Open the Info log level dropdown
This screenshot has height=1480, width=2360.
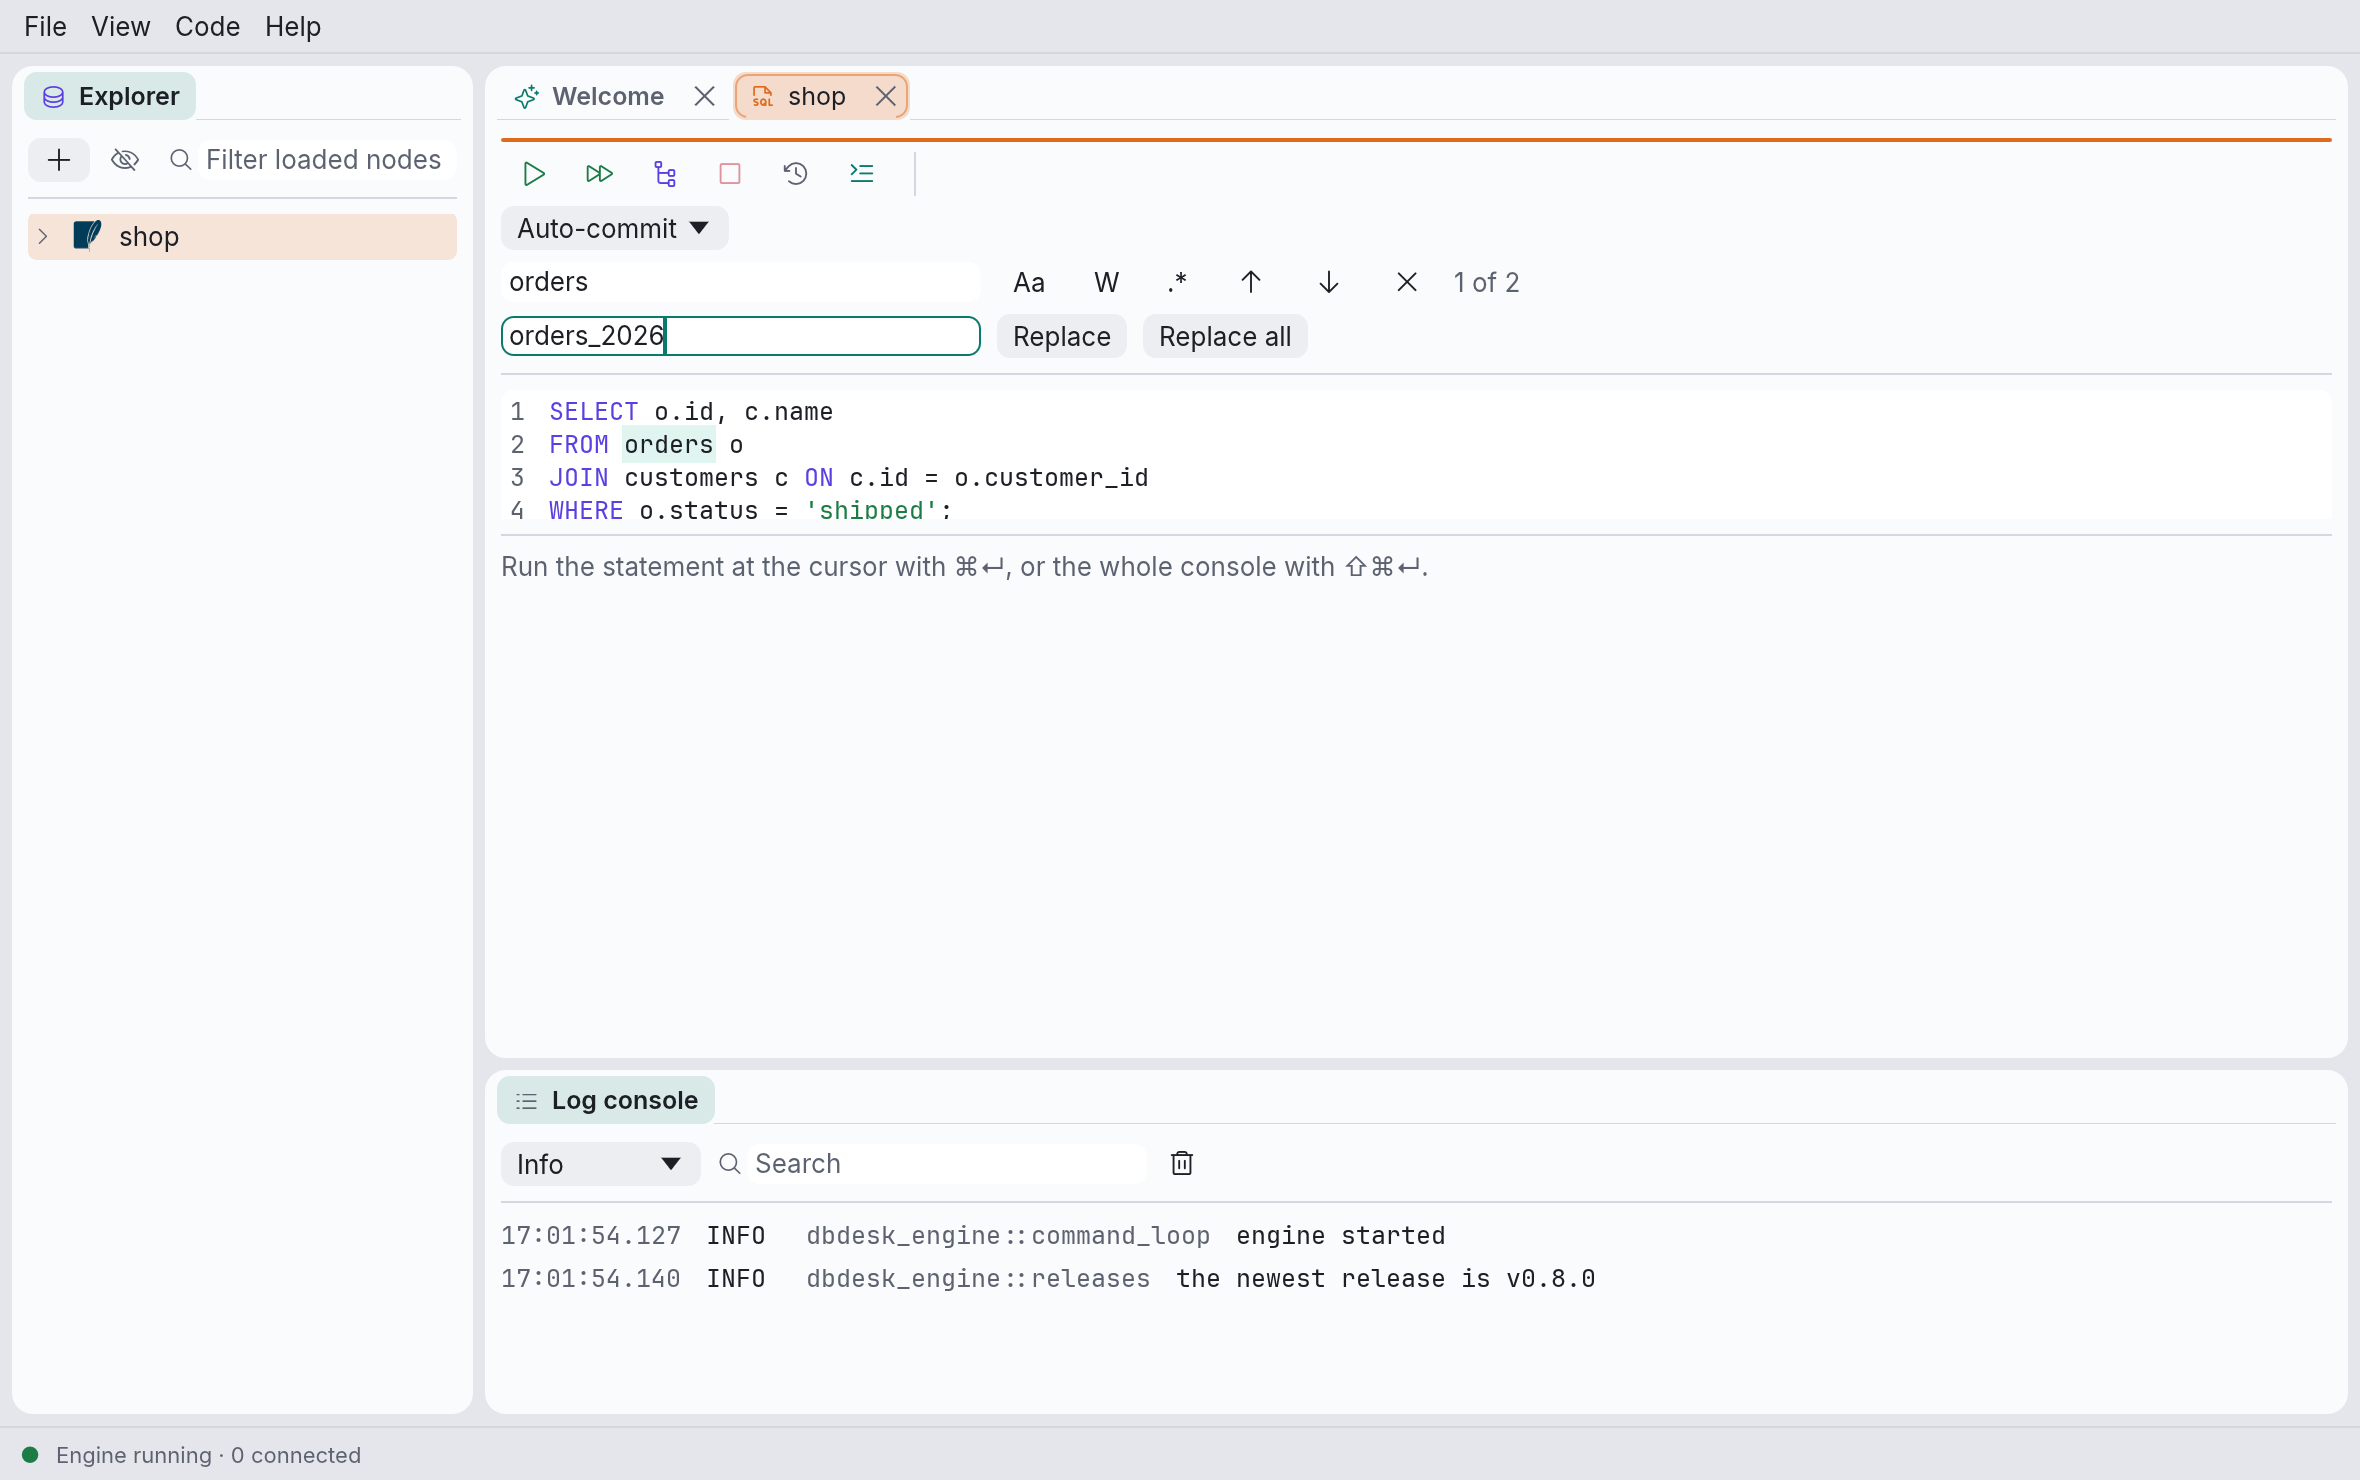600,1164
